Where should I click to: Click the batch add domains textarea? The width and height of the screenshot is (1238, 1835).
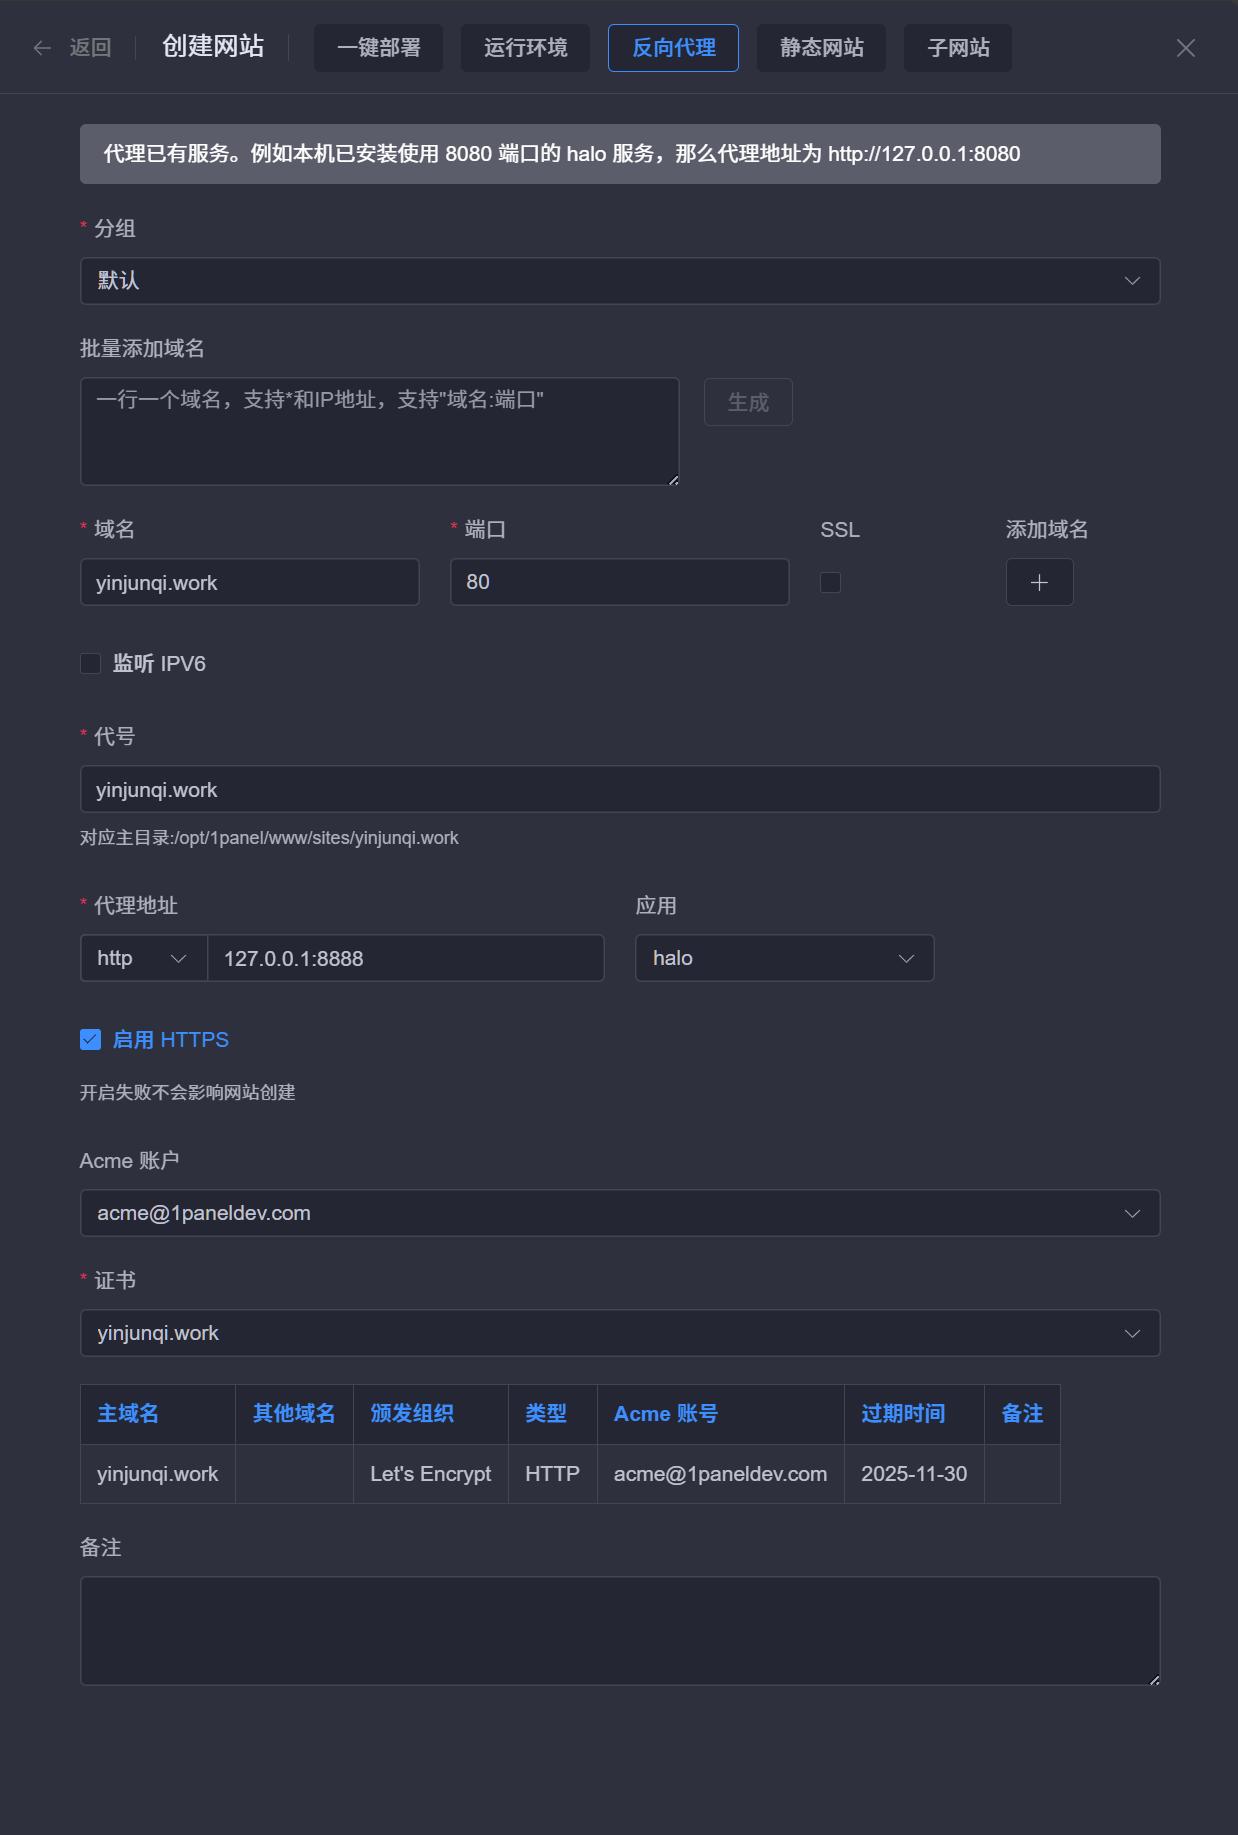380,431
